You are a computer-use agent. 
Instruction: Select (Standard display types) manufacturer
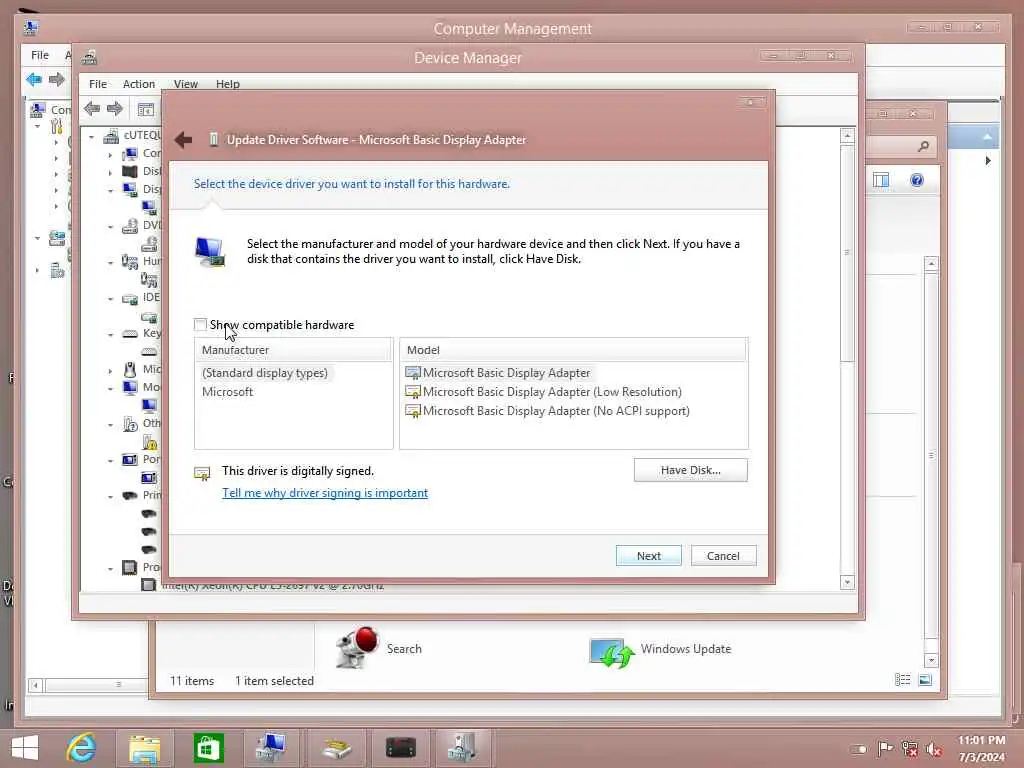(x=264, y=373)
